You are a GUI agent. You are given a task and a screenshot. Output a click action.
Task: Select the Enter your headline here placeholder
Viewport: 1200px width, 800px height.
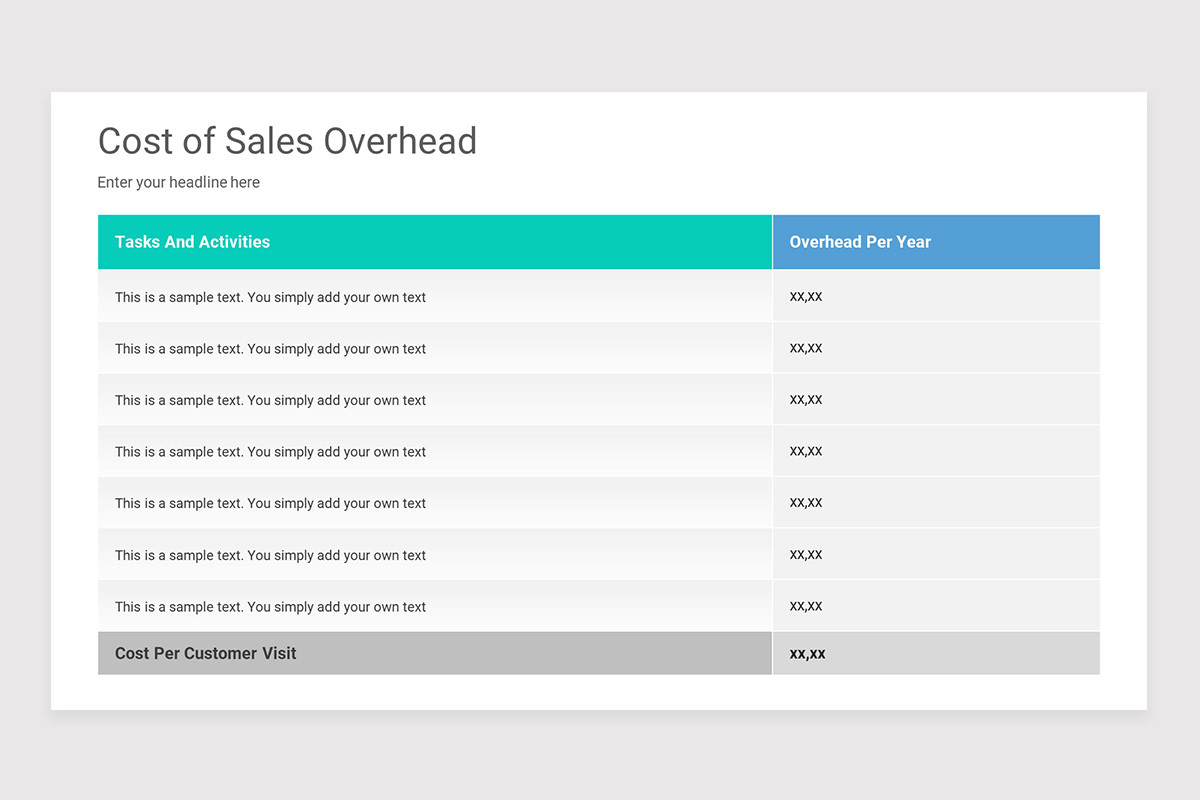pos(178,182)
